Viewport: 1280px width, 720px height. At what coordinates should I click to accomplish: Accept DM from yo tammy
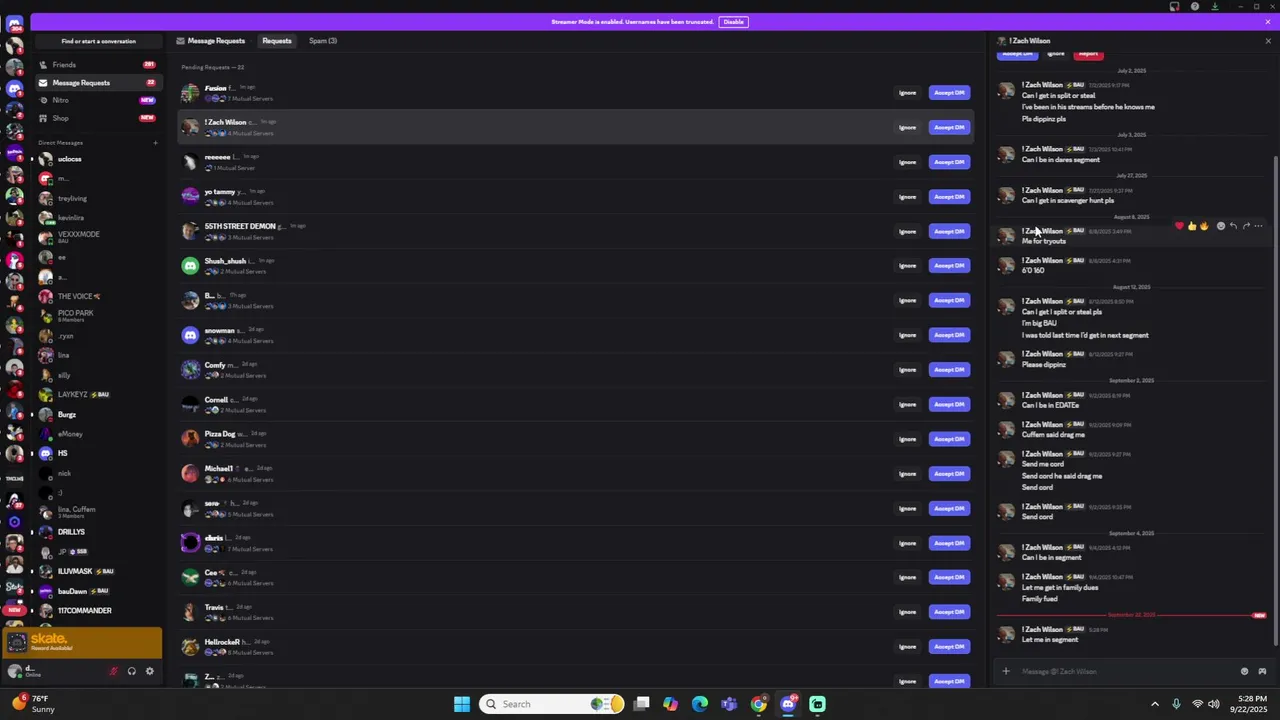pos(949,197)
